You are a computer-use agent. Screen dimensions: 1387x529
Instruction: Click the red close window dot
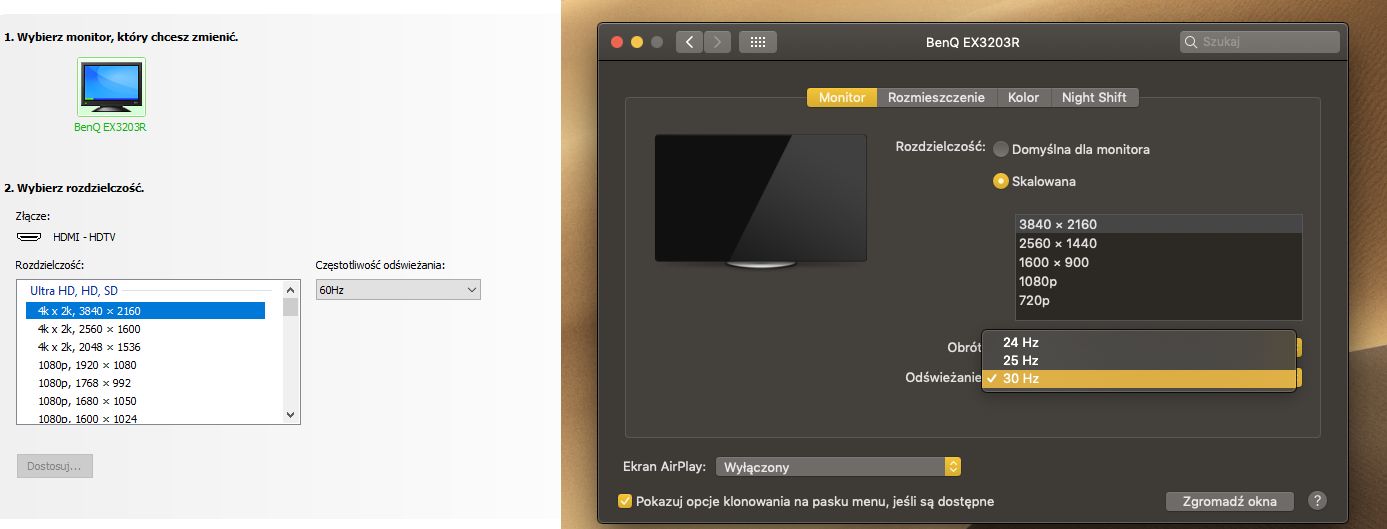(x=616, y=42)
